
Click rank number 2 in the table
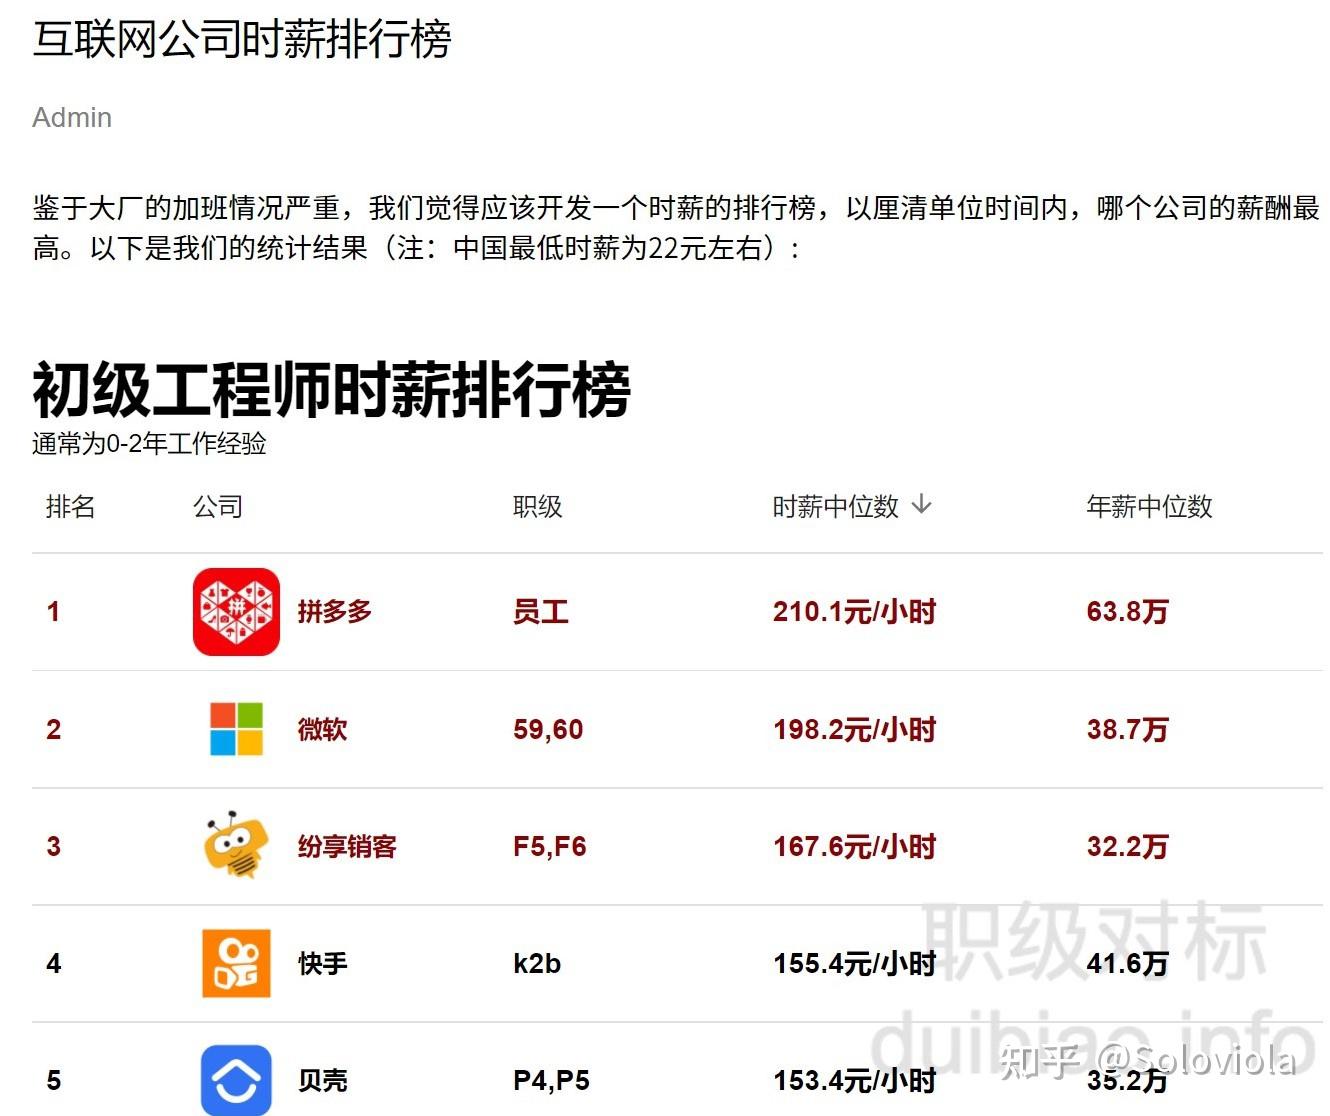53,729
